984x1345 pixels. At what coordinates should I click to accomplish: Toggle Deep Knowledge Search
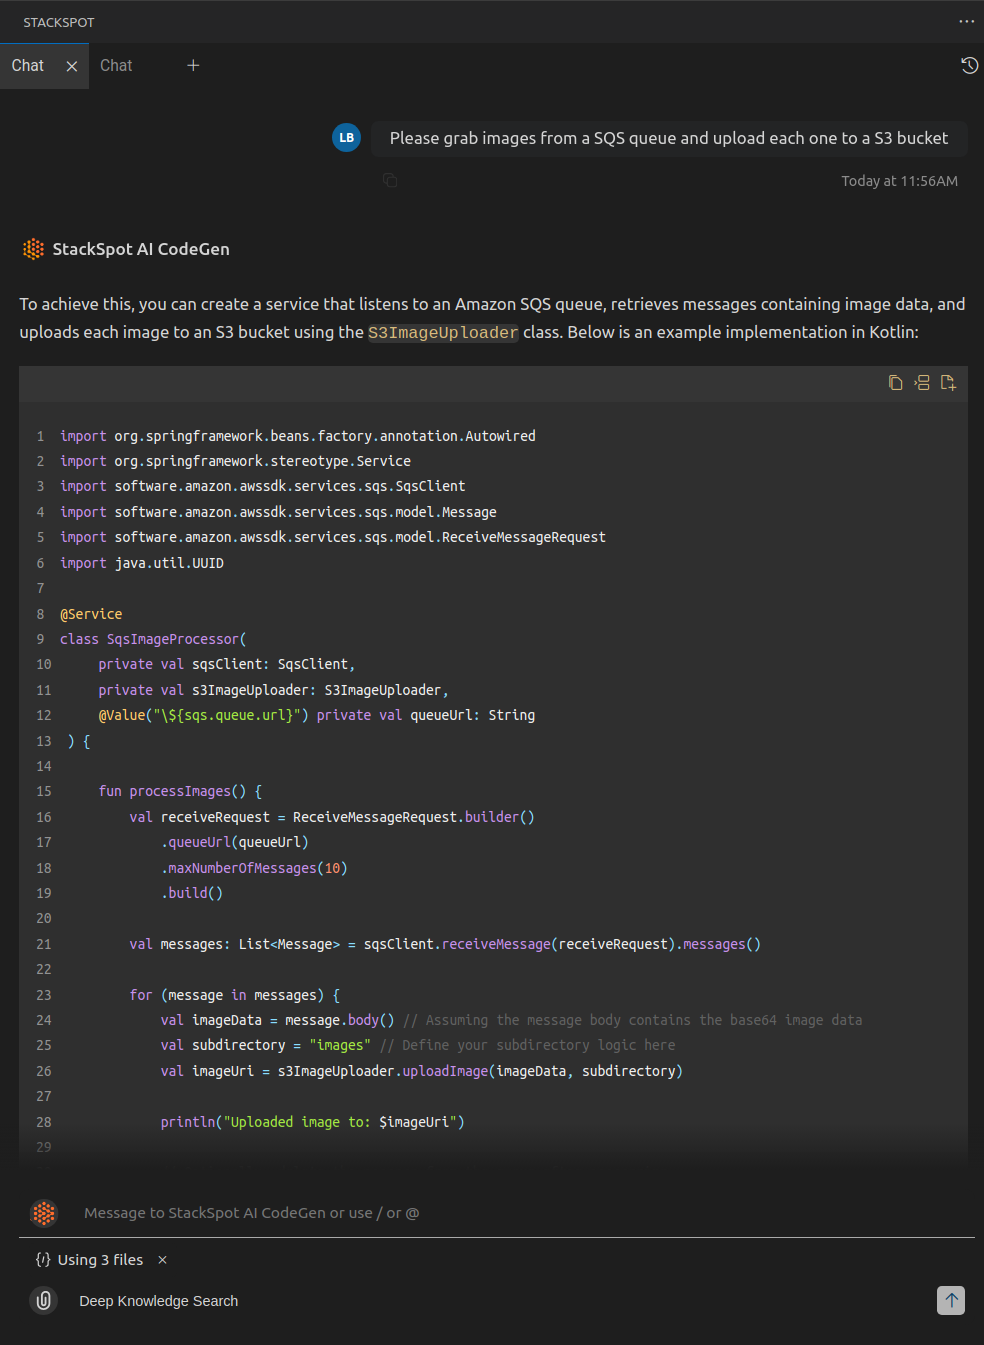click(158, 1301)
